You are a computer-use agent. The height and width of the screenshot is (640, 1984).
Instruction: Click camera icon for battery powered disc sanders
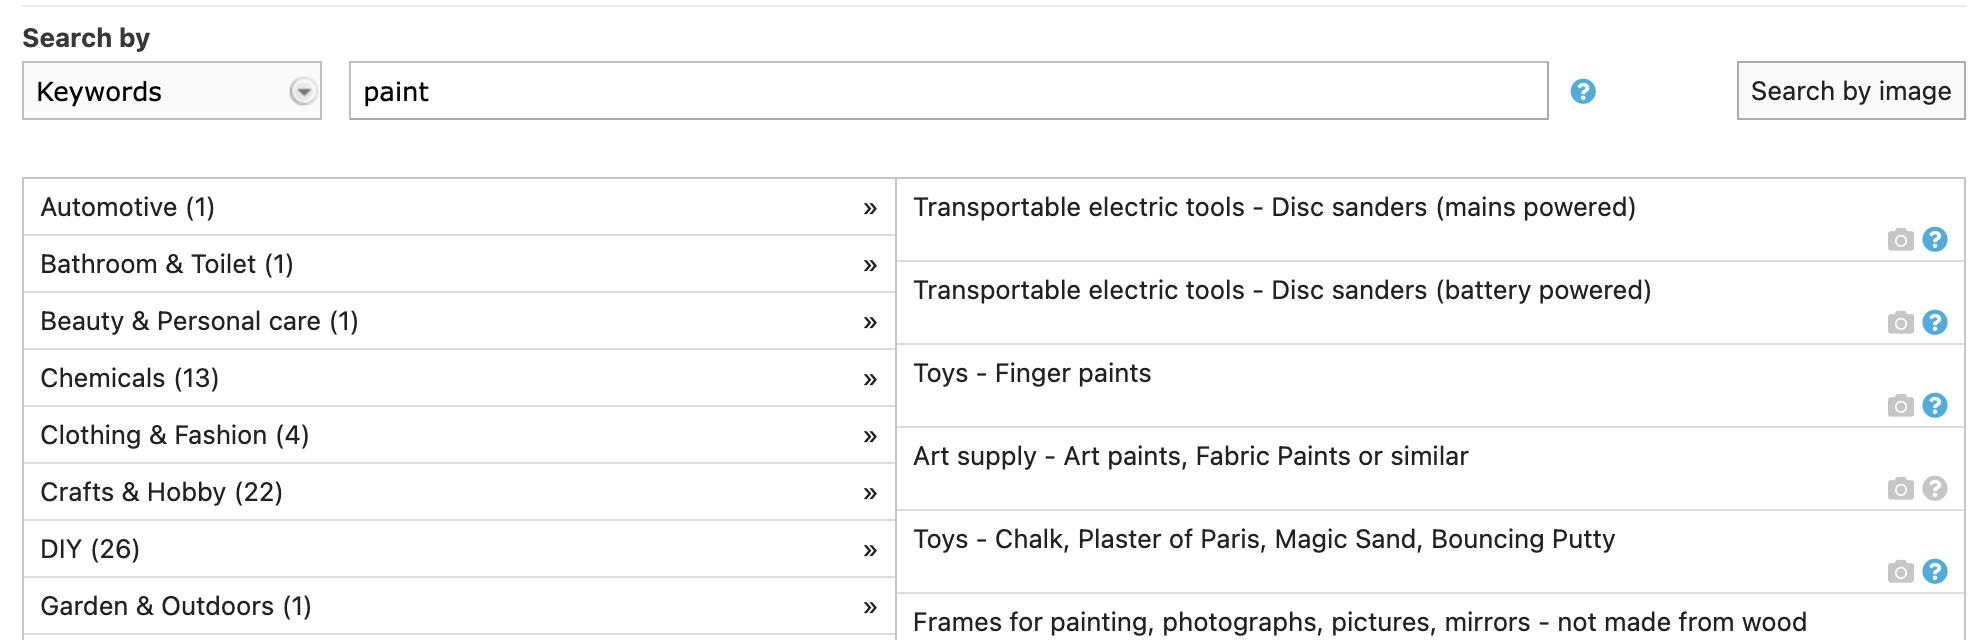[x=1900, y=323]
